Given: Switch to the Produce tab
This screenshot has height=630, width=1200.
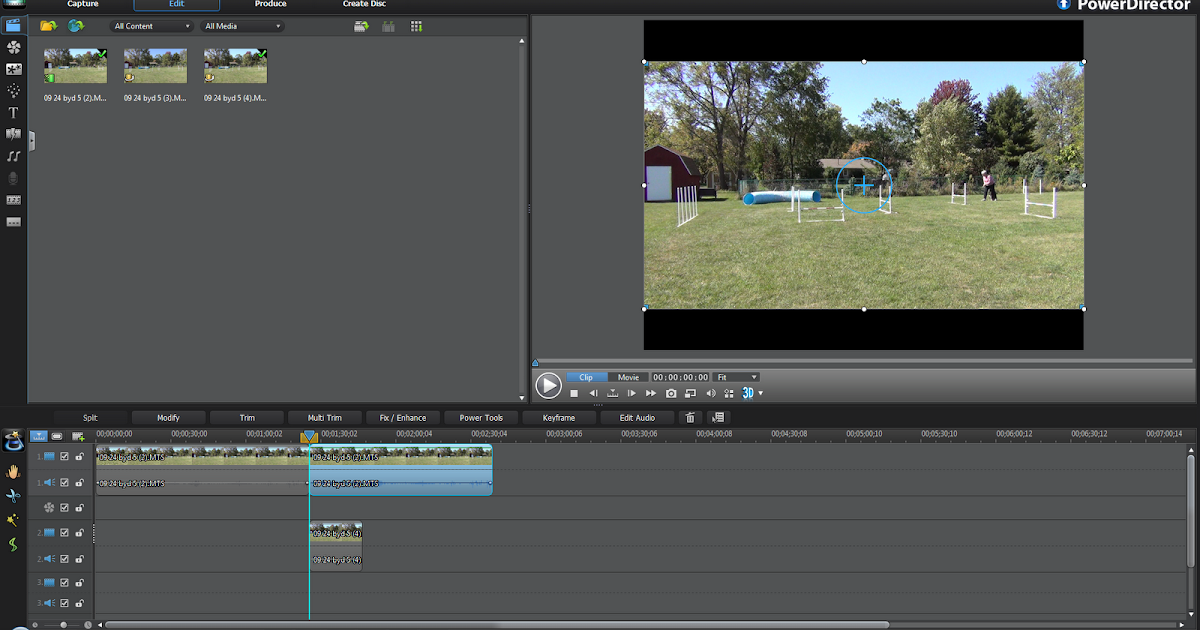Looking at the screenshot, I should click(270, 4).
